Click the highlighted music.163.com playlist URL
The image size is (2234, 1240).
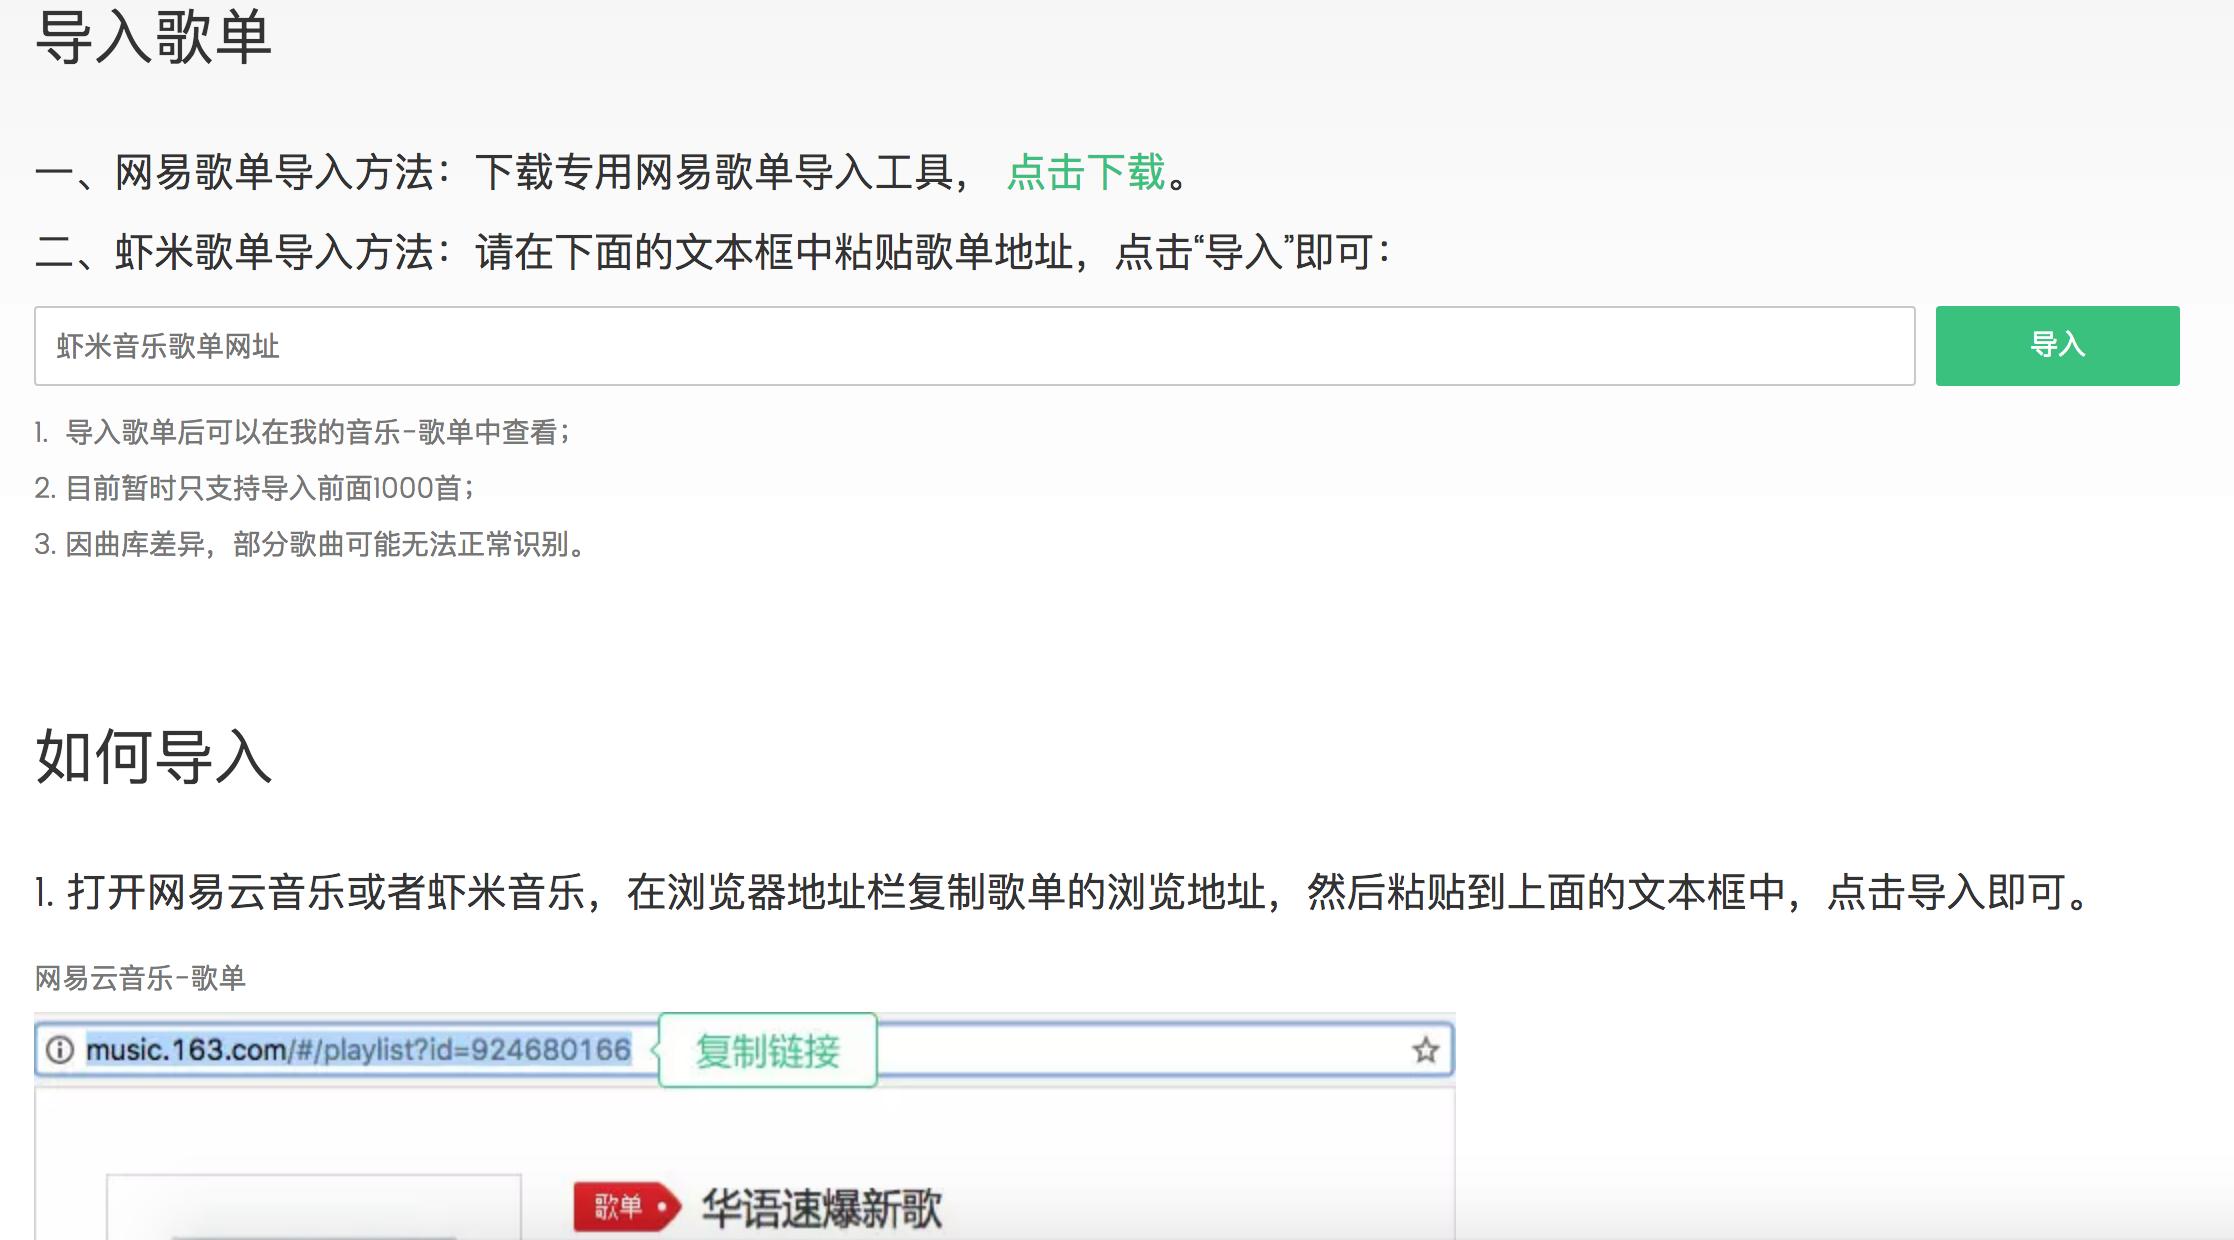coord(358,1050)
